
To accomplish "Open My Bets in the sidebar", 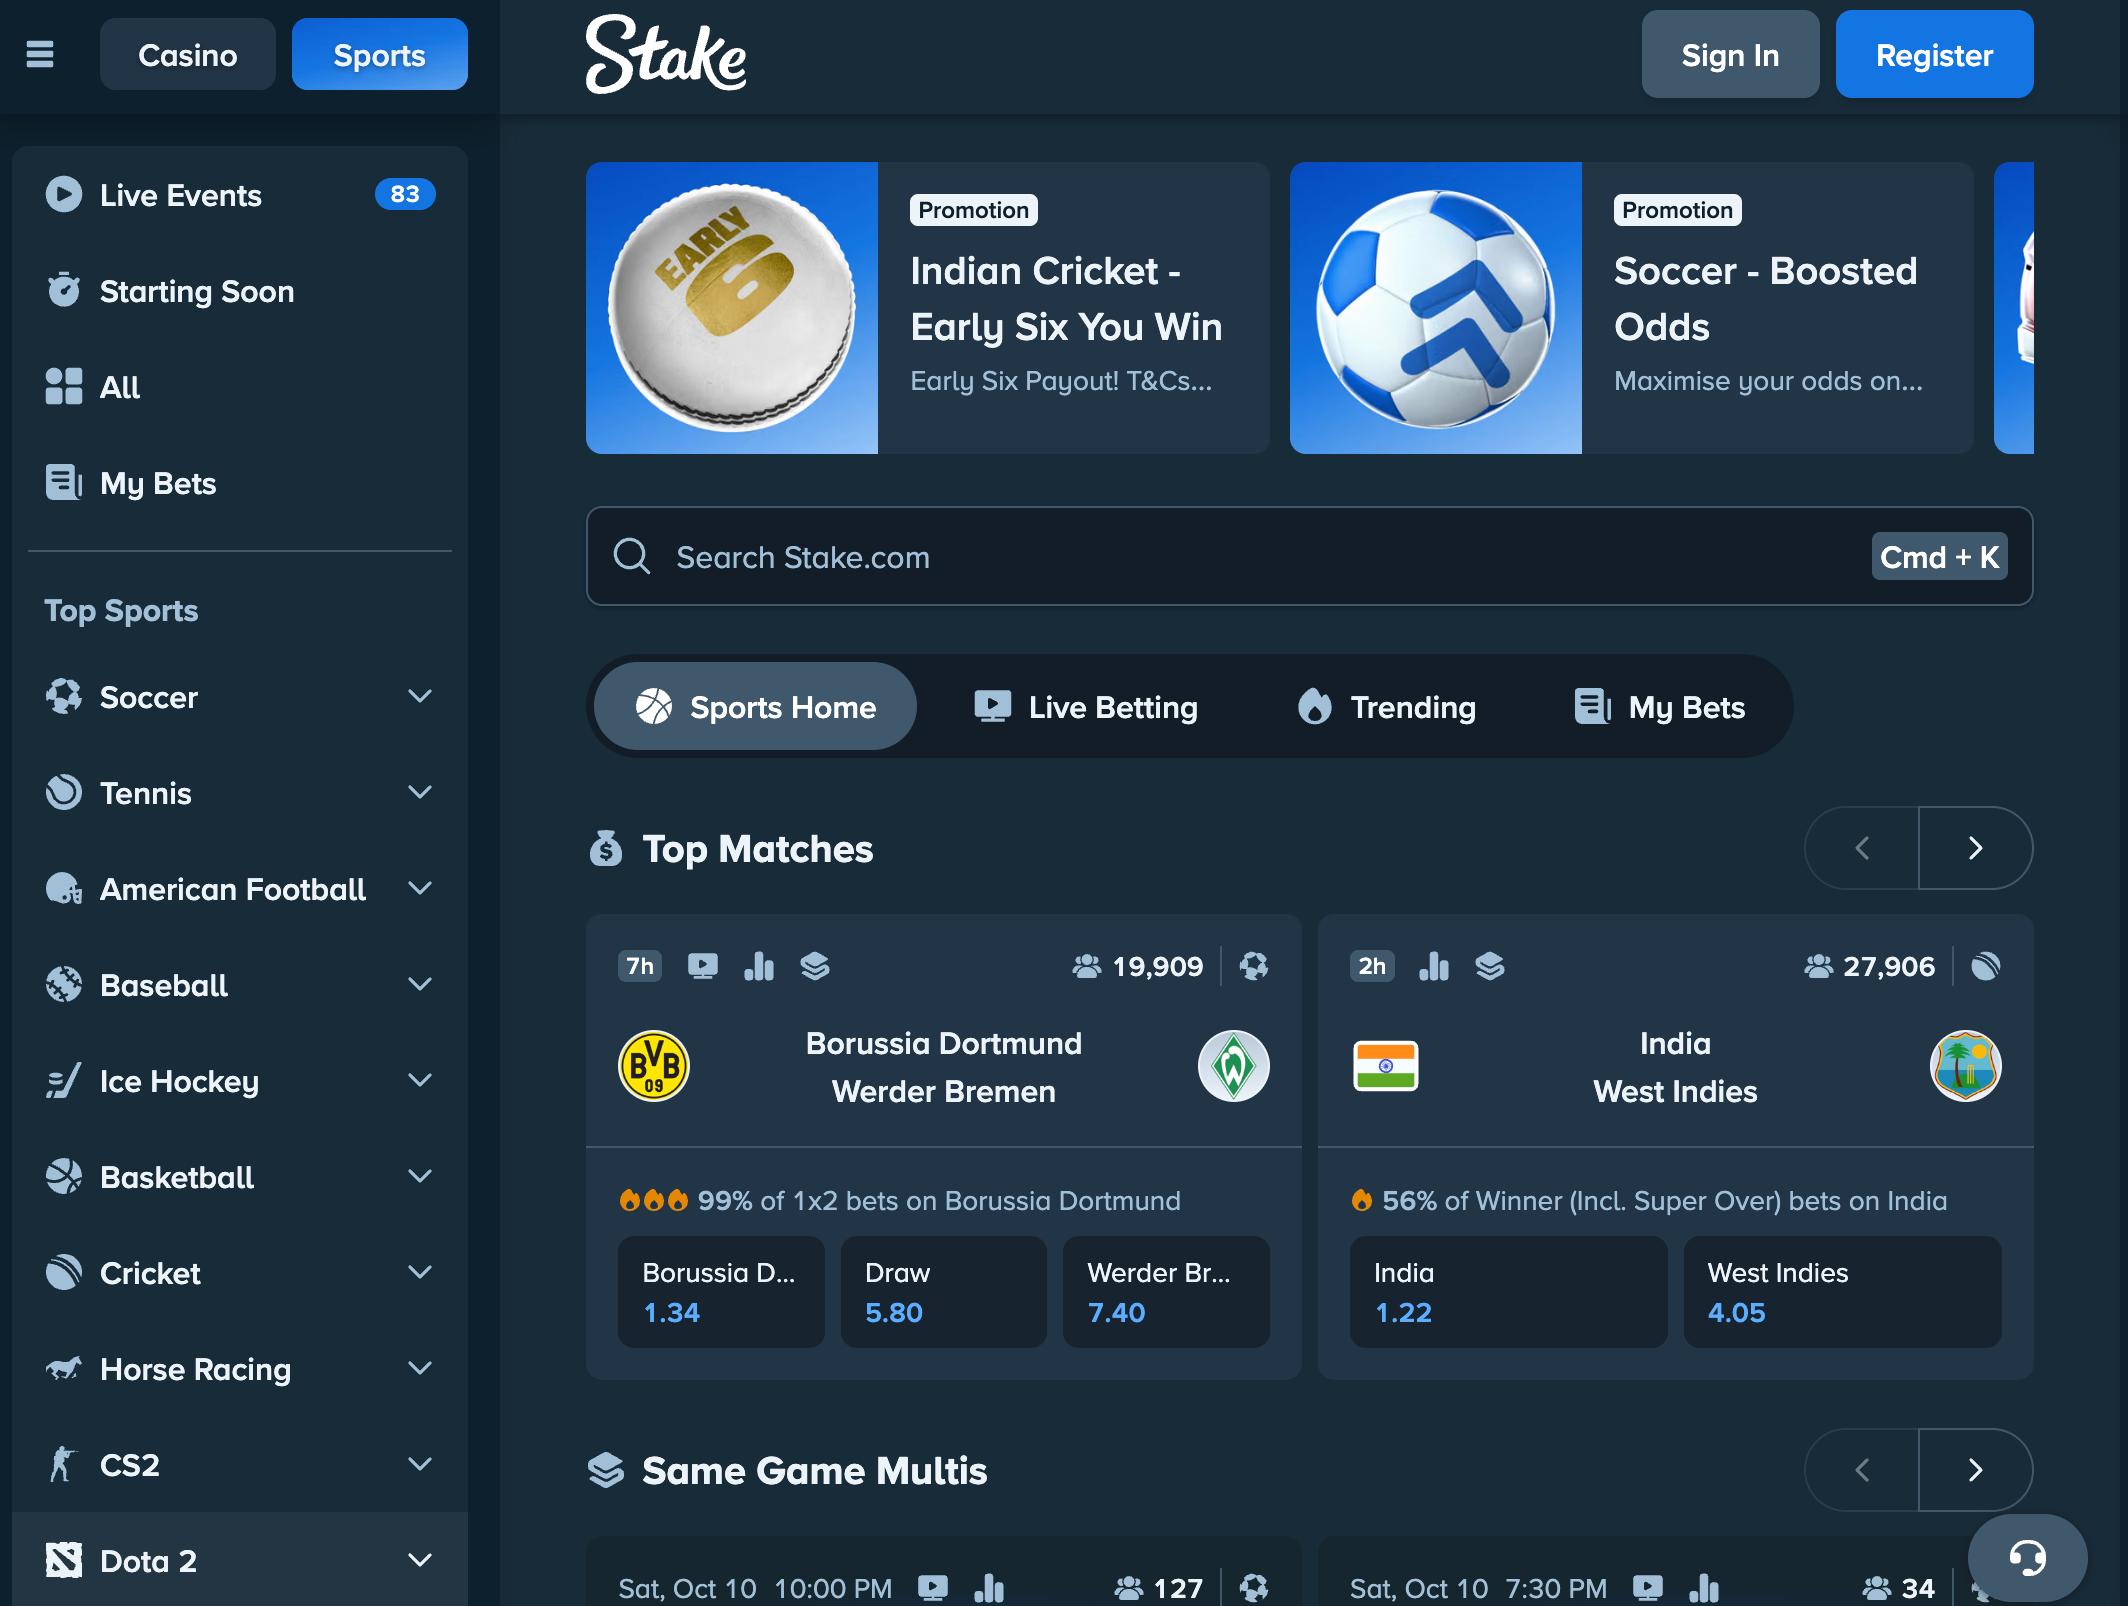I will [240, 483].
